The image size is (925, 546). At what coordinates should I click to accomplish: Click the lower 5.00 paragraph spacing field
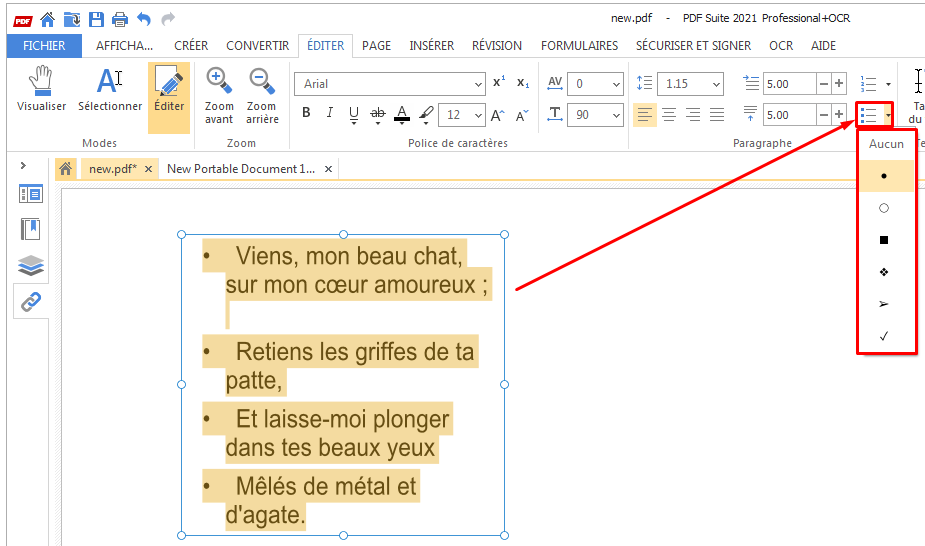click(x=790, y=115)
